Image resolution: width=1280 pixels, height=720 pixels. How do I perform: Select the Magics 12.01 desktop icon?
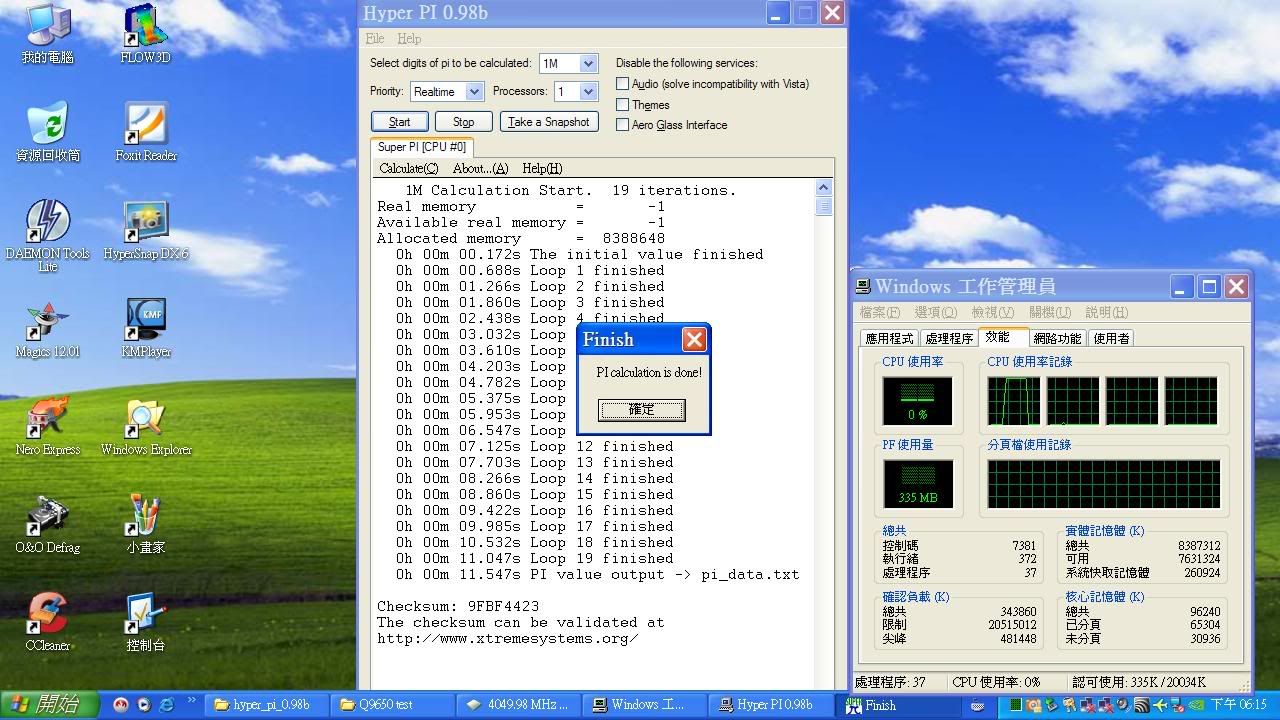click(47, 328)
